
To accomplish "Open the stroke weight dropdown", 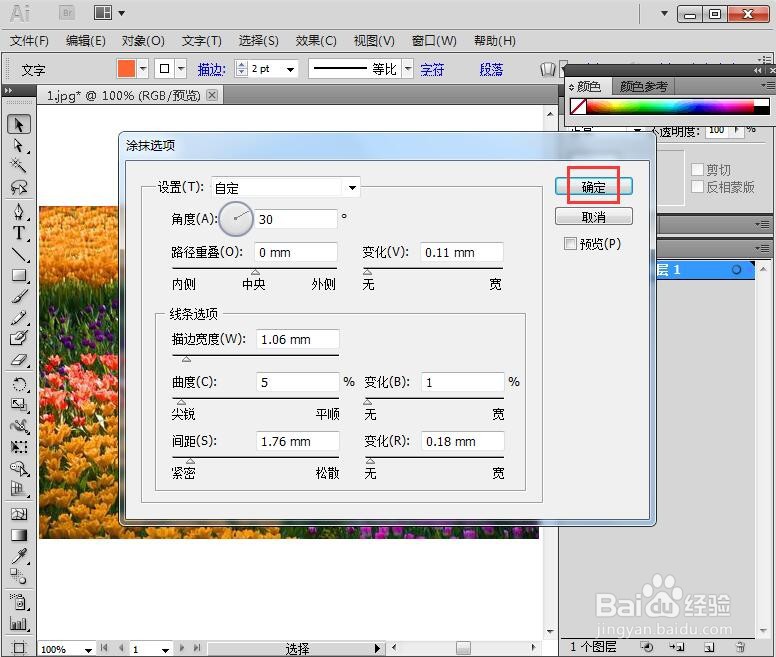I will point(291,69).
